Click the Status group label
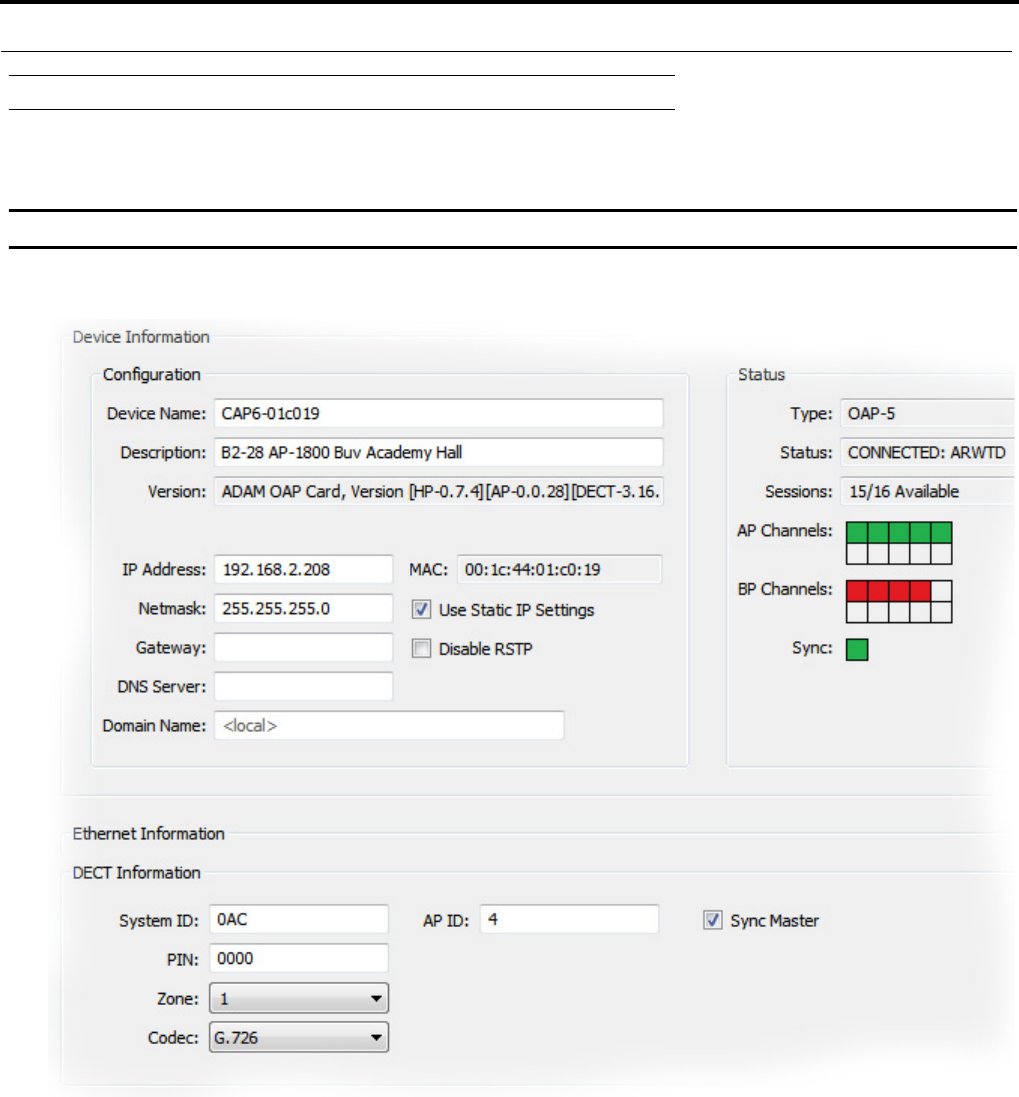 point(762,374)
